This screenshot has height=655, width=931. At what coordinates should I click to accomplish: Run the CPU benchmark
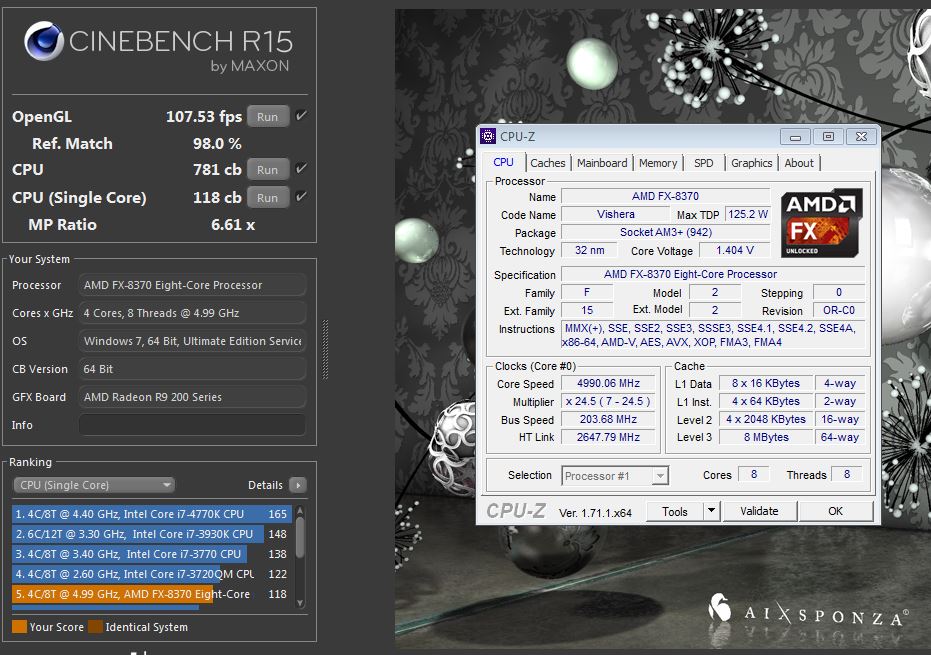coord(268,170)
